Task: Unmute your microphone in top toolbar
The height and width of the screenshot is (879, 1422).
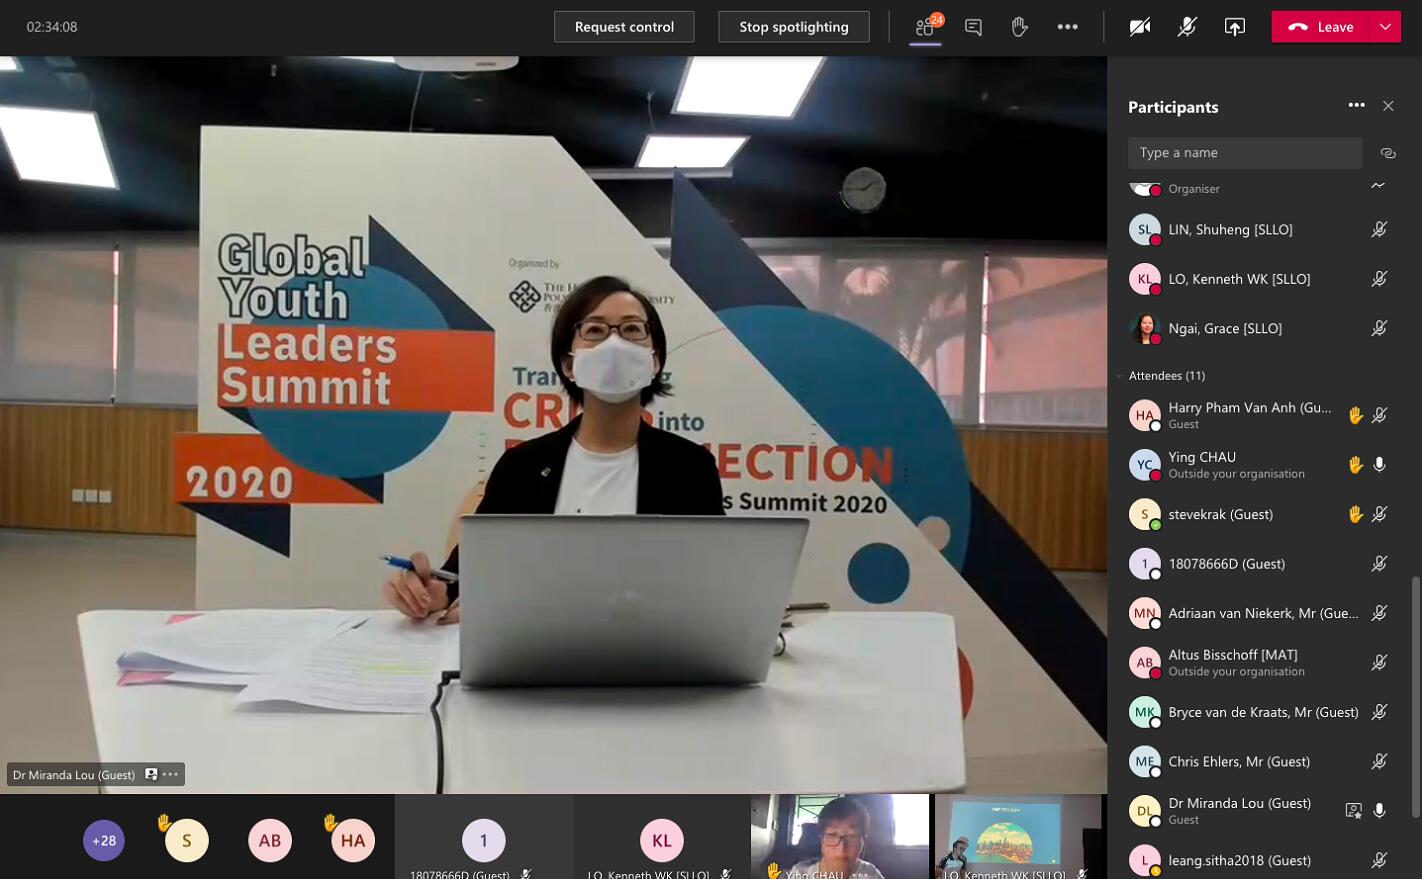Action: (x=1187, y=27)
